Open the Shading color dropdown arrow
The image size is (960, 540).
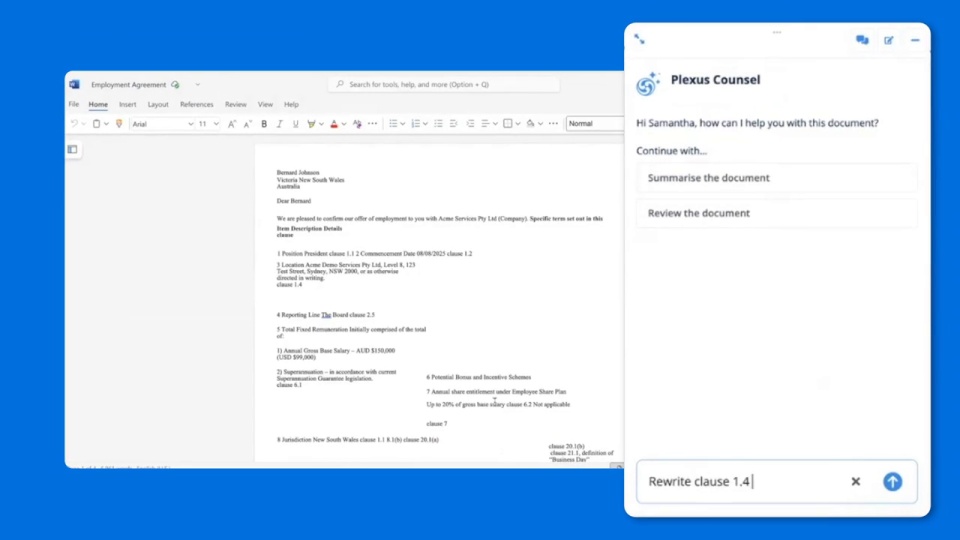click(x=541, y=124)
